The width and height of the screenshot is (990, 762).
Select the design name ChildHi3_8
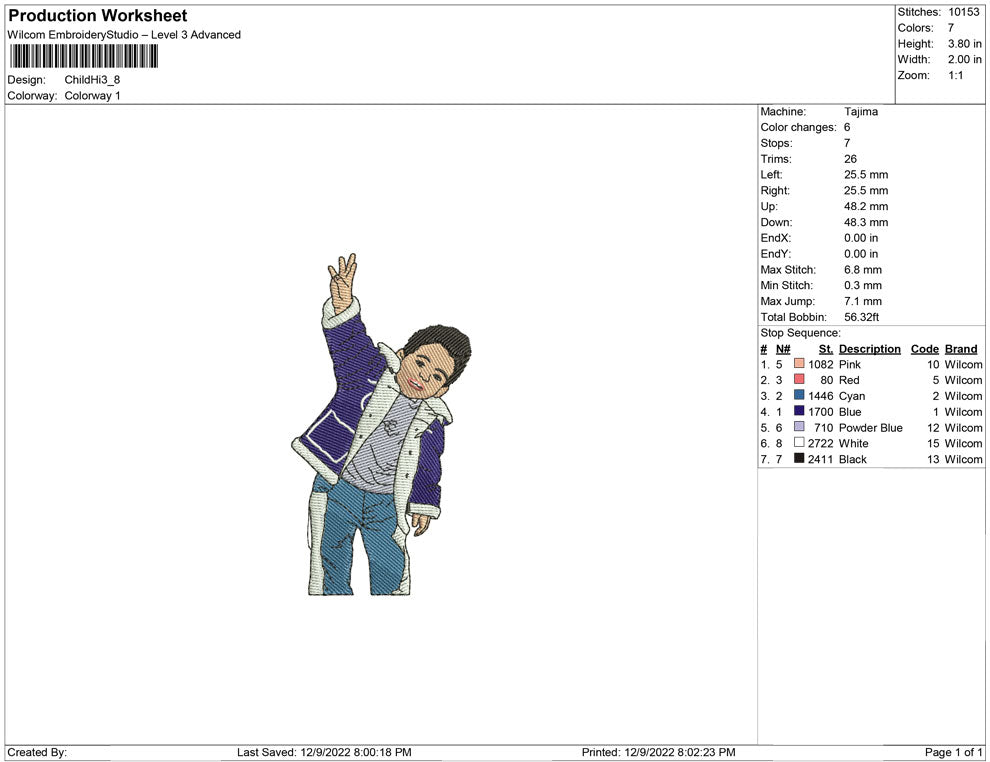(93, 80)
